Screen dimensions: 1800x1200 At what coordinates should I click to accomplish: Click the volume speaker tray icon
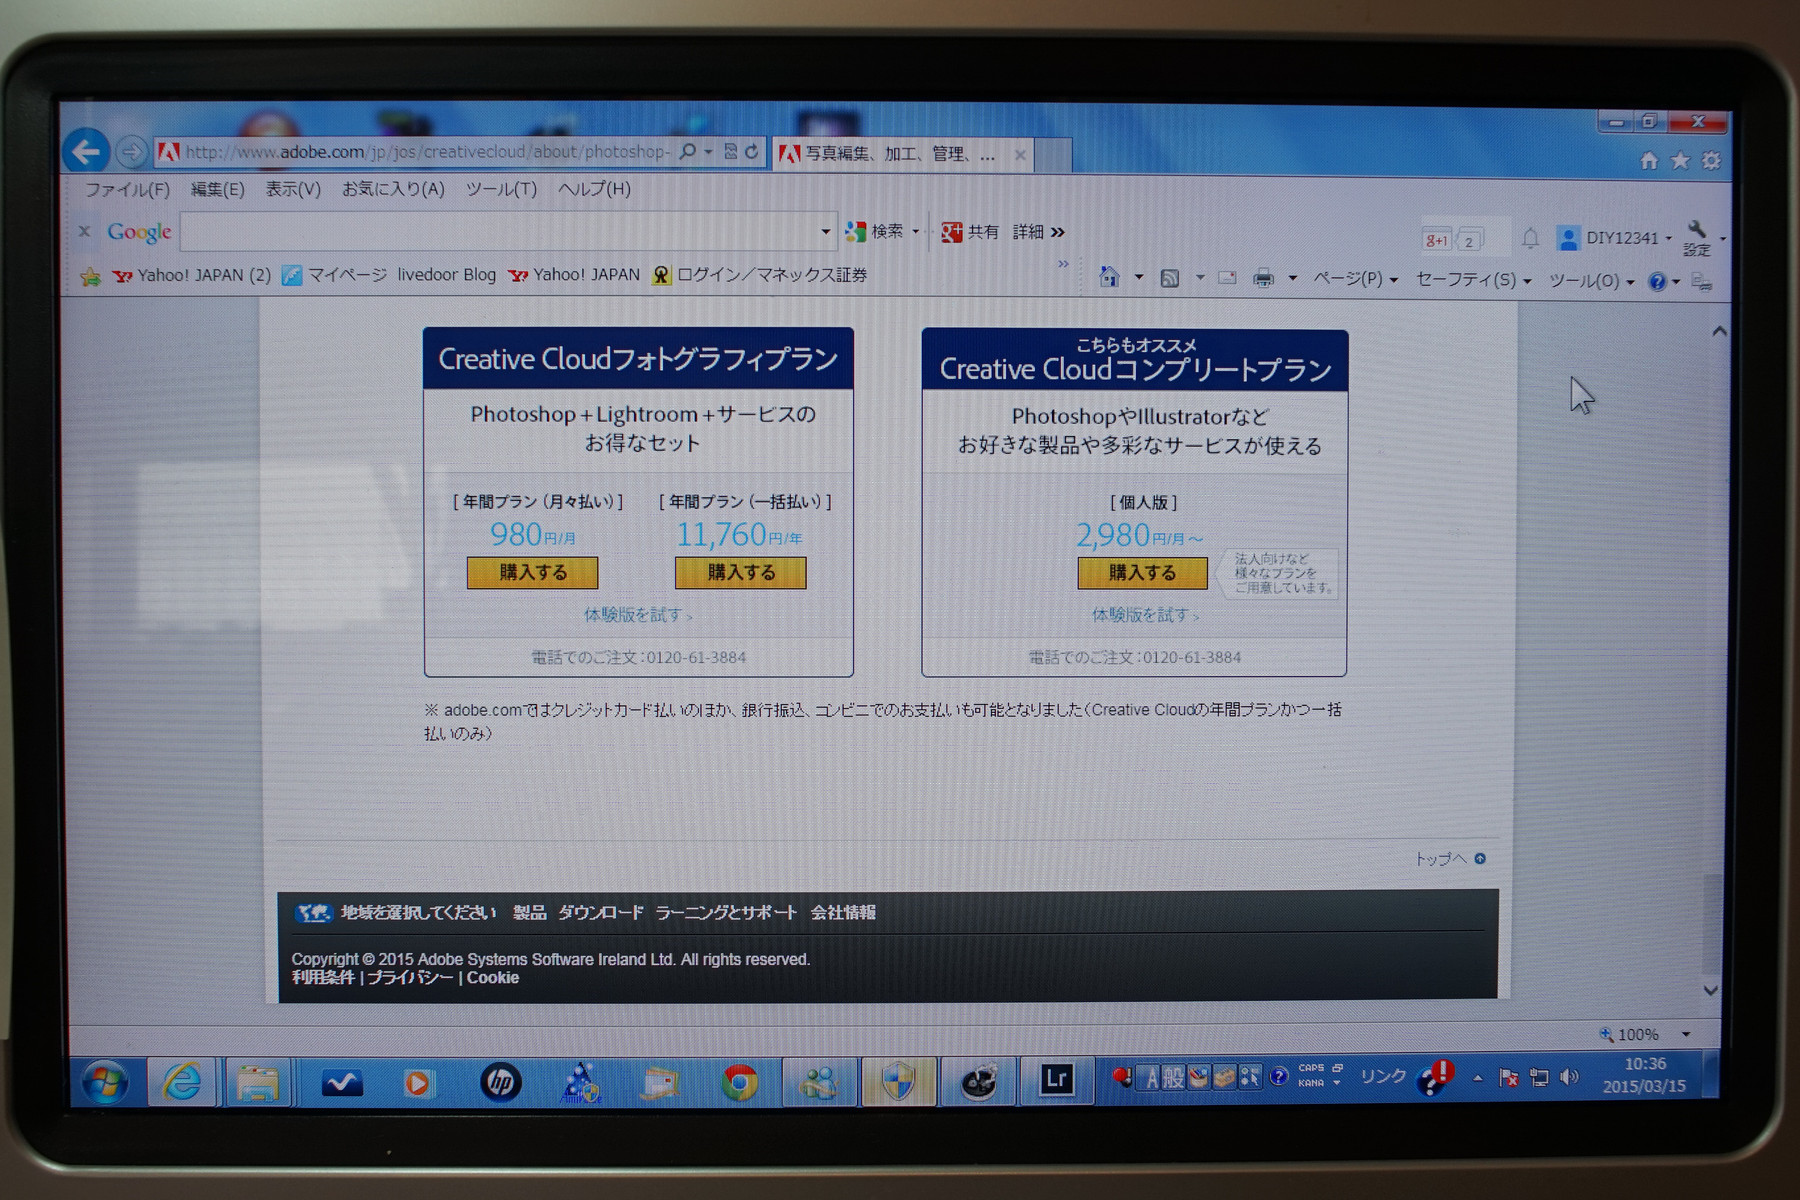click(x=1569, y=1077)
